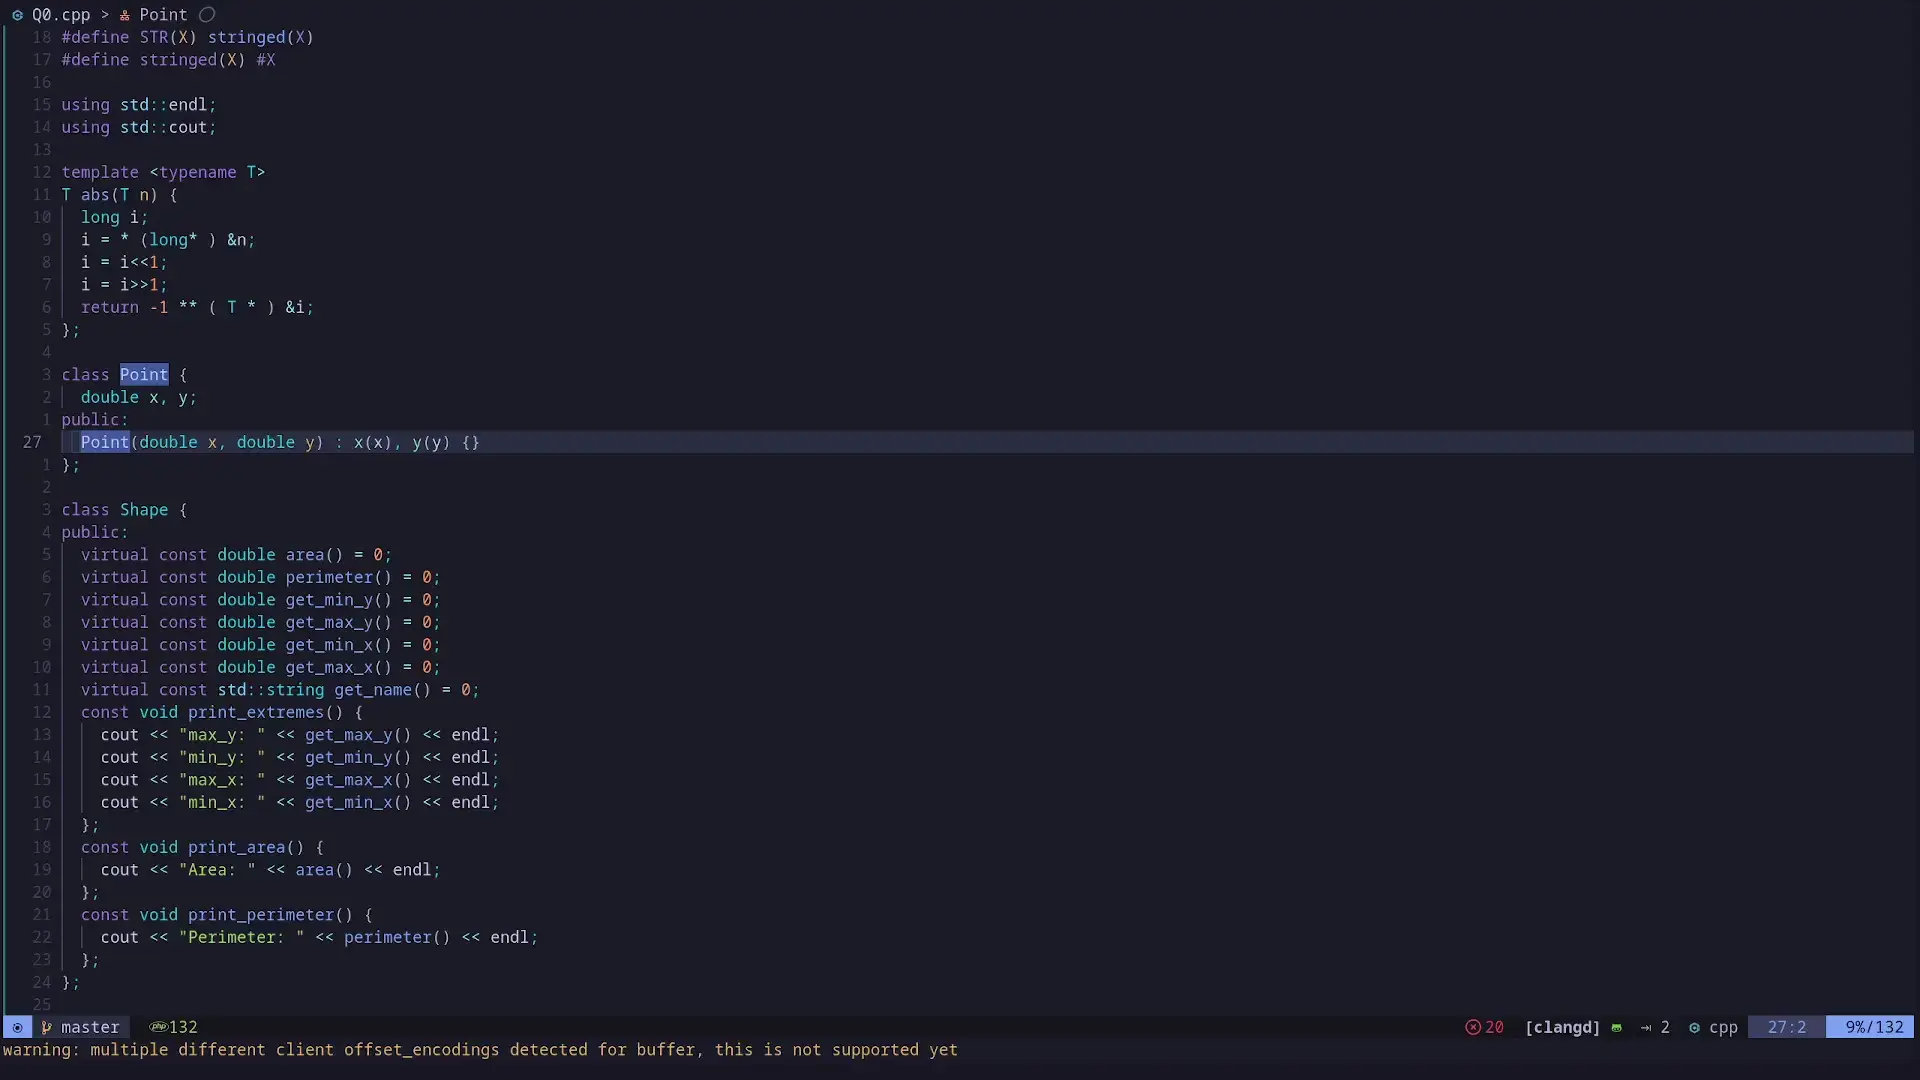Click the print_perimeter function name
This screenshot has width=1920, height=1080.
tap(261, 915)
